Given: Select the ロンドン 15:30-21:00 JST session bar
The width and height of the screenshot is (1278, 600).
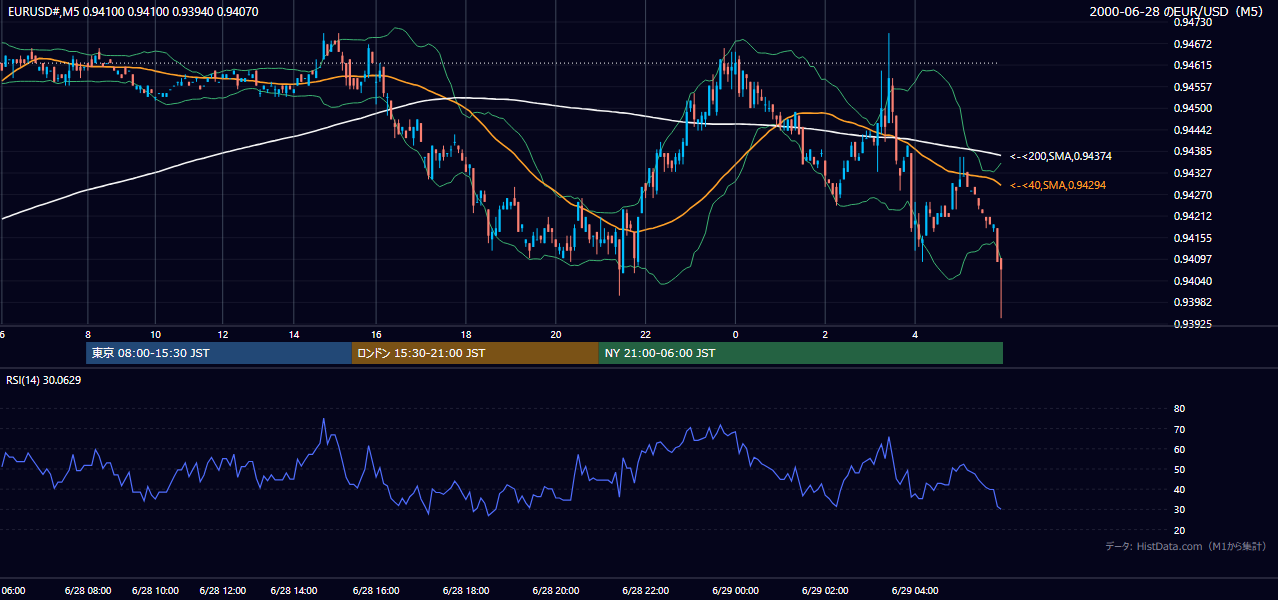Looking at the screenshot, I should 475,353.
